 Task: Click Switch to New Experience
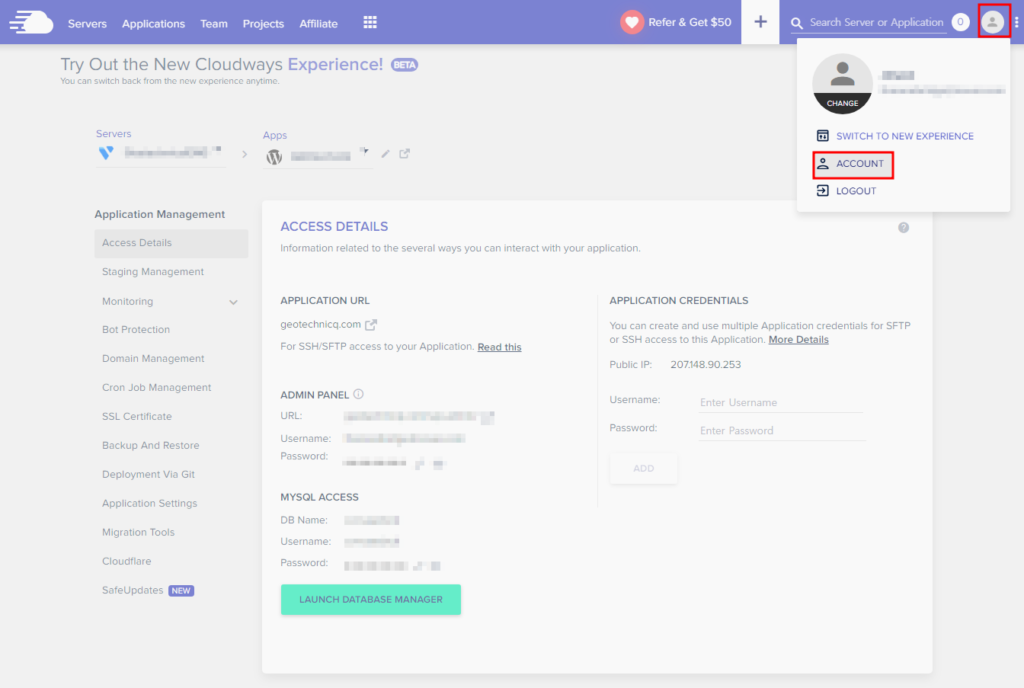(904, 136)
